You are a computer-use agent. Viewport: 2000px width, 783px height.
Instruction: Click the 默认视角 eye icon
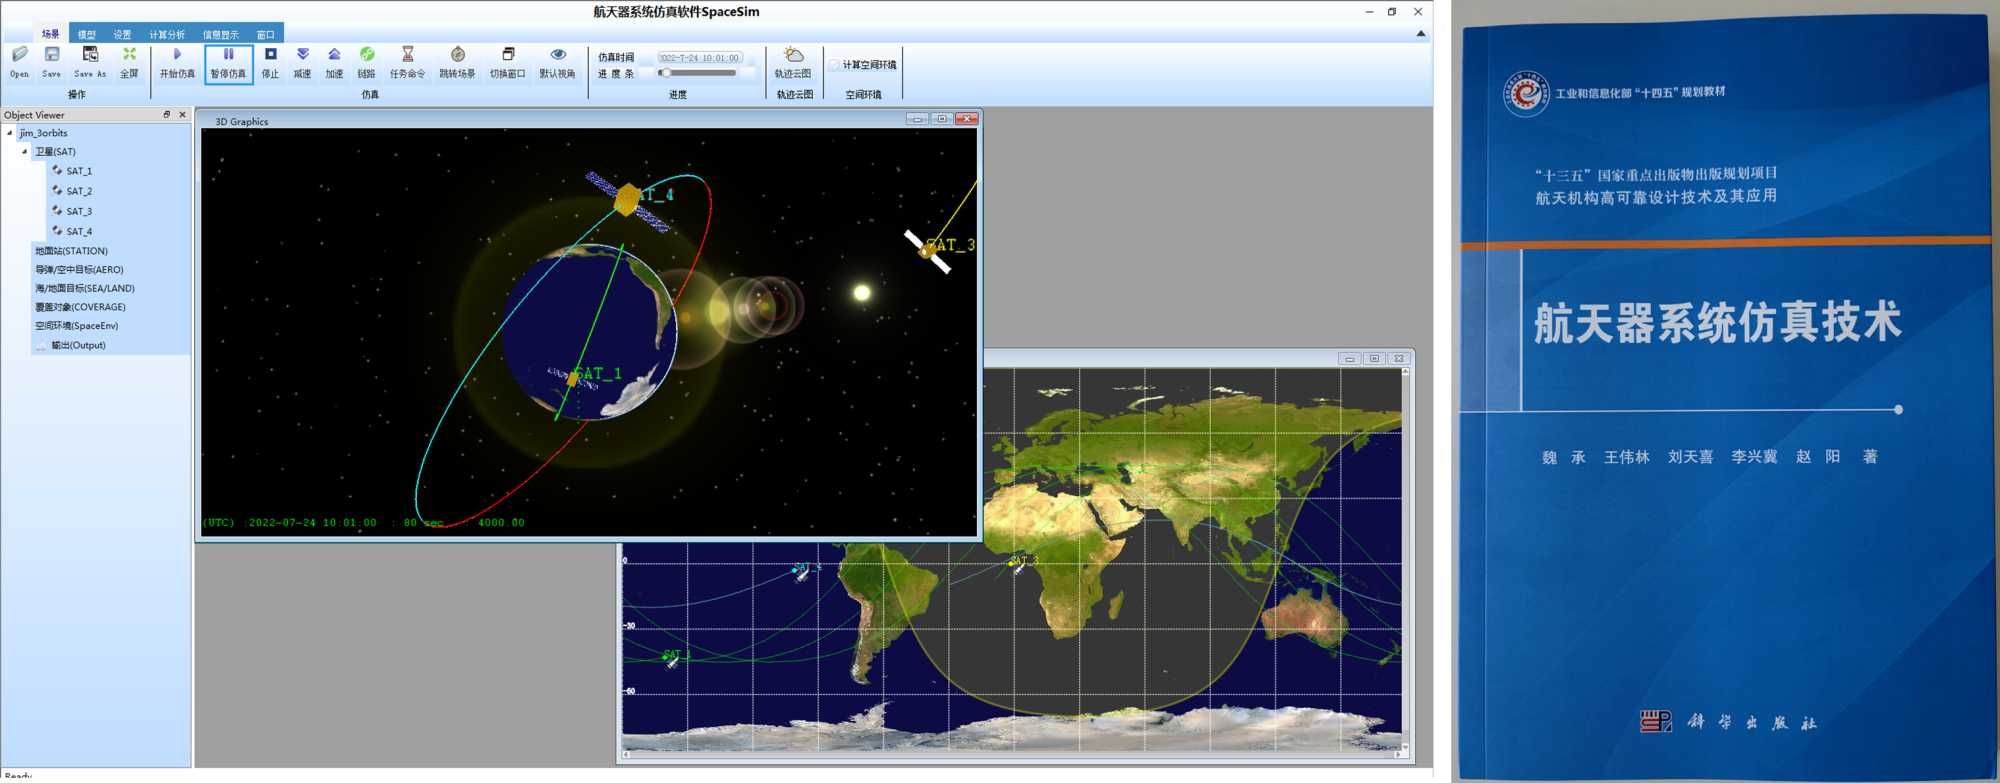click(x=557, y=62)
